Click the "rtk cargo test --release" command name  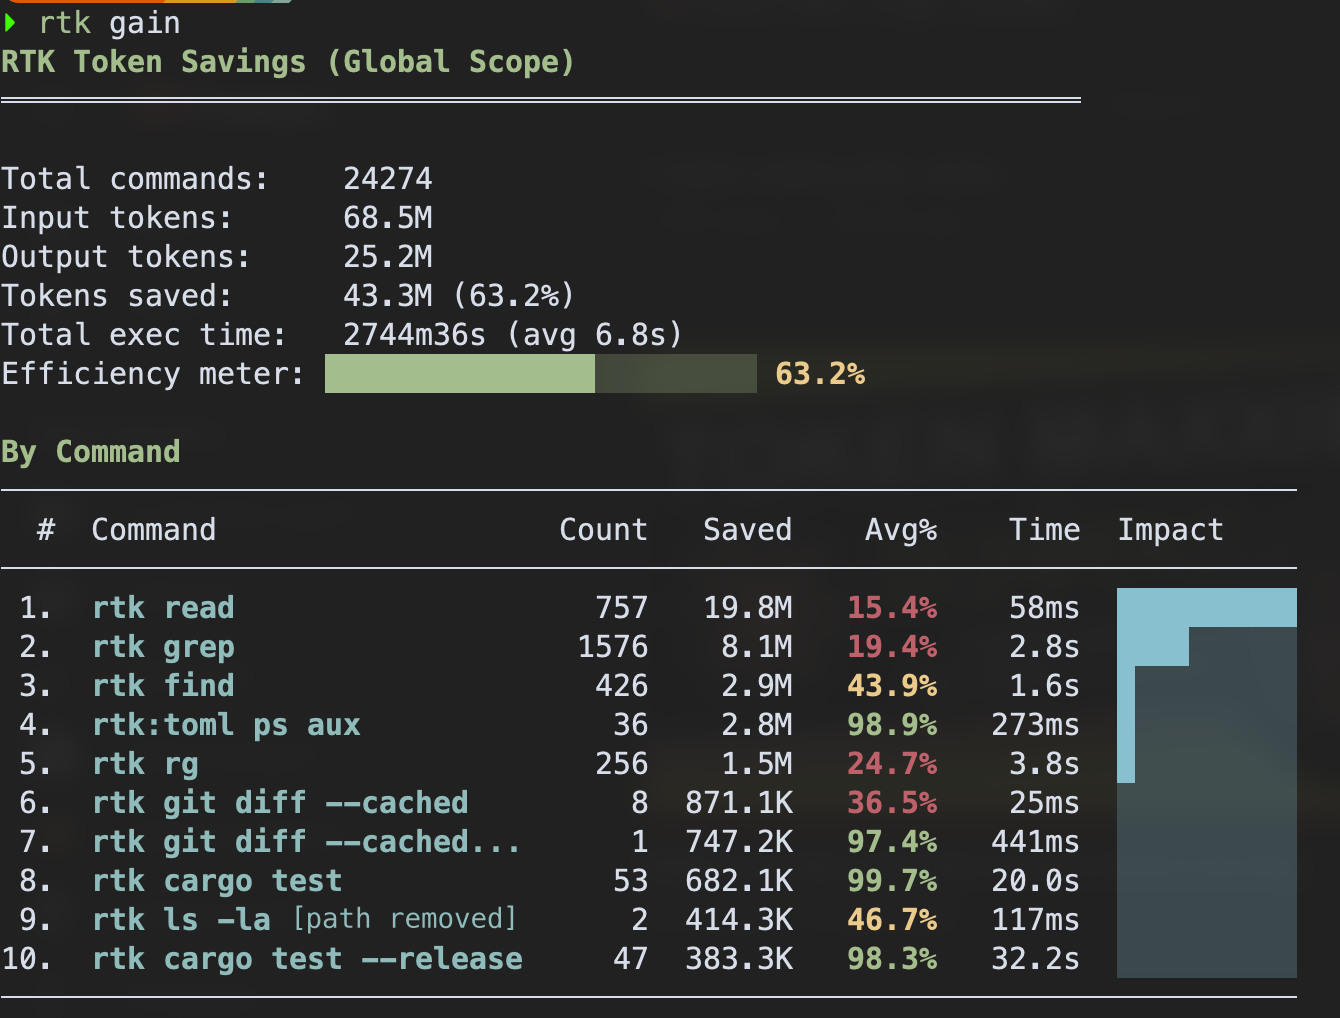[x=307, y=959]
